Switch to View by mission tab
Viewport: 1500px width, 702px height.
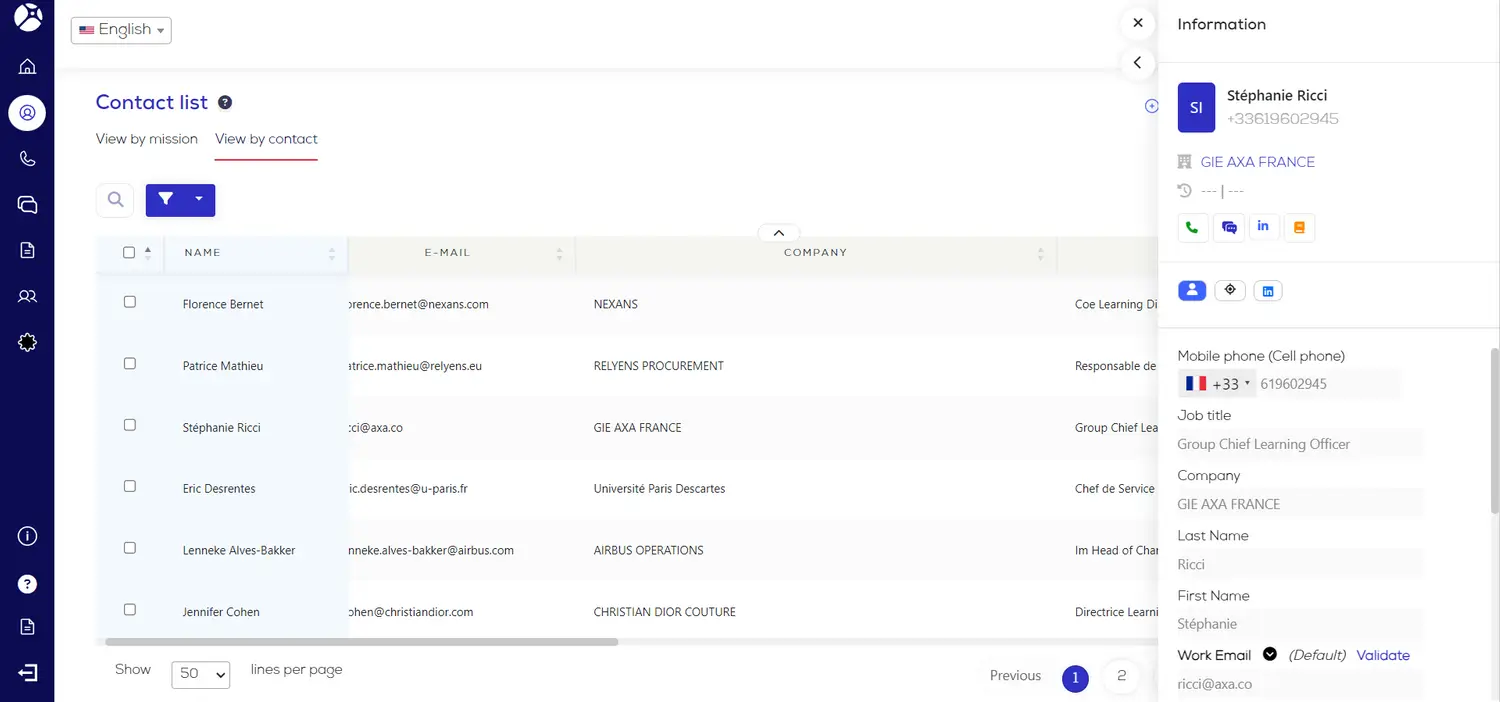click(x=147, y=139)
